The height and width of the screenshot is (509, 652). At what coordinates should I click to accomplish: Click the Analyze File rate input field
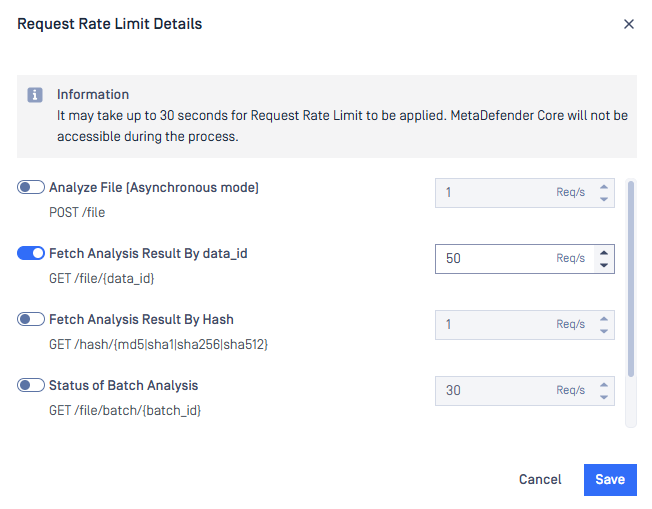point(525,193)
